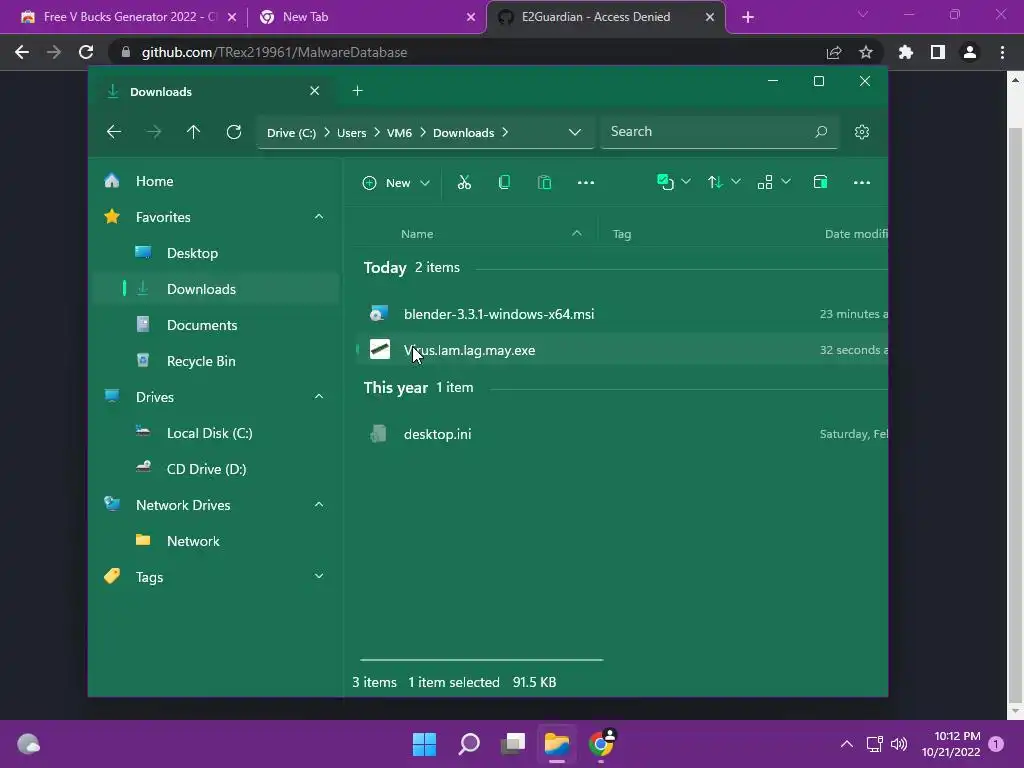Click the Tag column header

pyautogui.click(x=622, y=234)
